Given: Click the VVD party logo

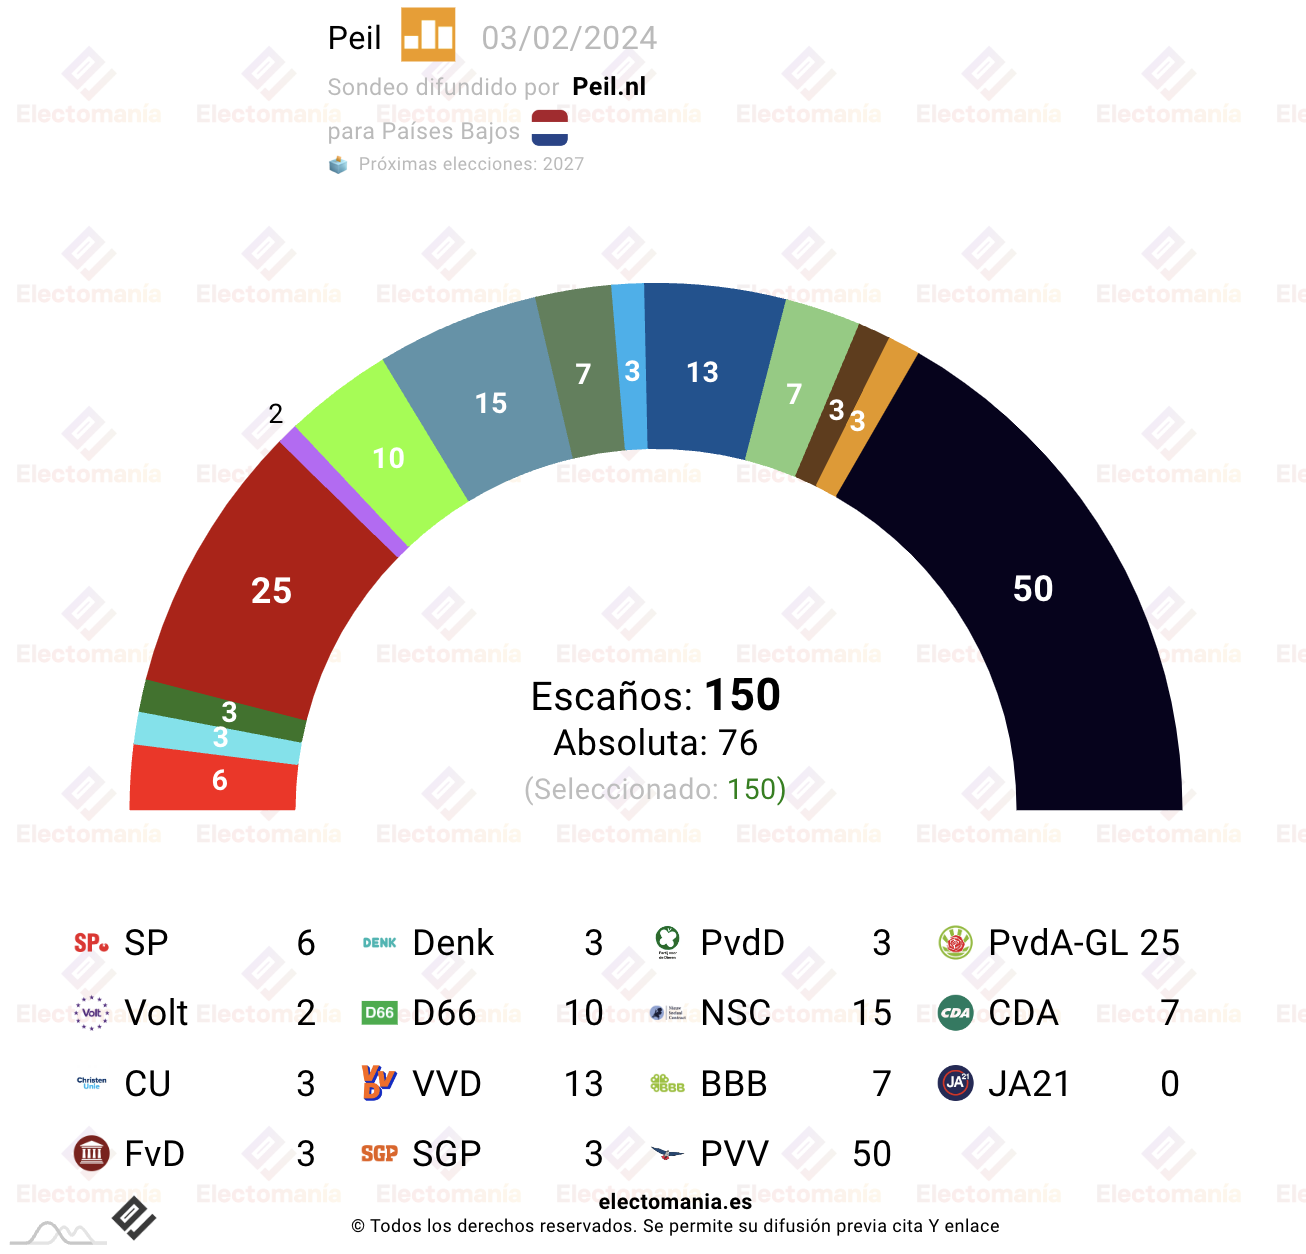Looking at the screenshot, I should click(379, 1083).
